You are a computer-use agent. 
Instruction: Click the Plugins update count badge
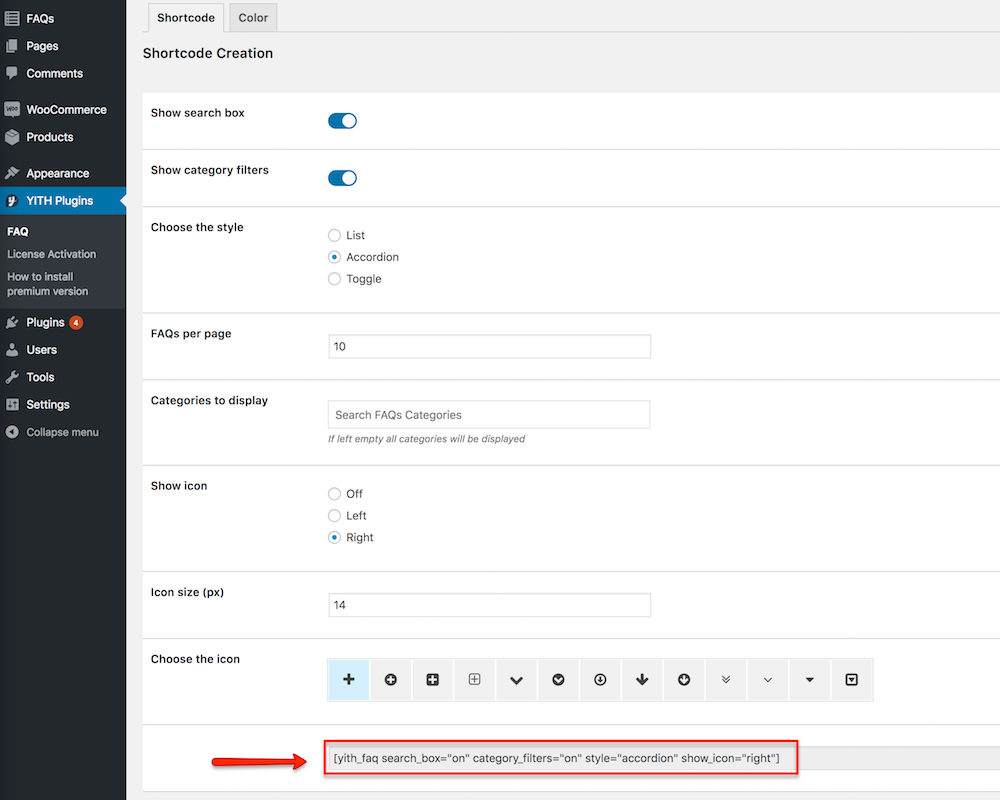click(x=76, y=322)
